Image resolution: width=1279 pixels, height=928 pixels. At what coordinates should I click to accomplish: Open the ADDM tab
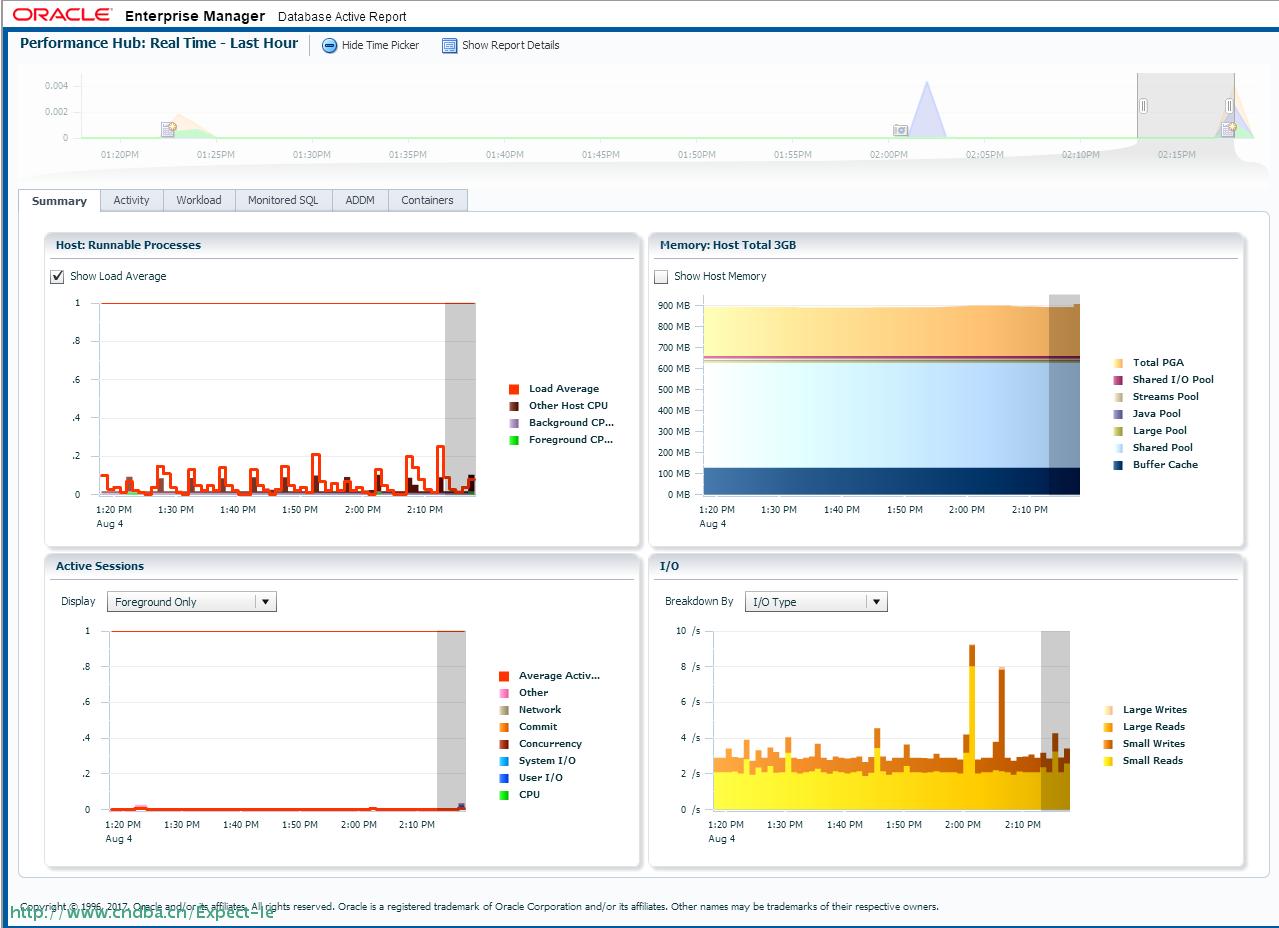[360, 200]
